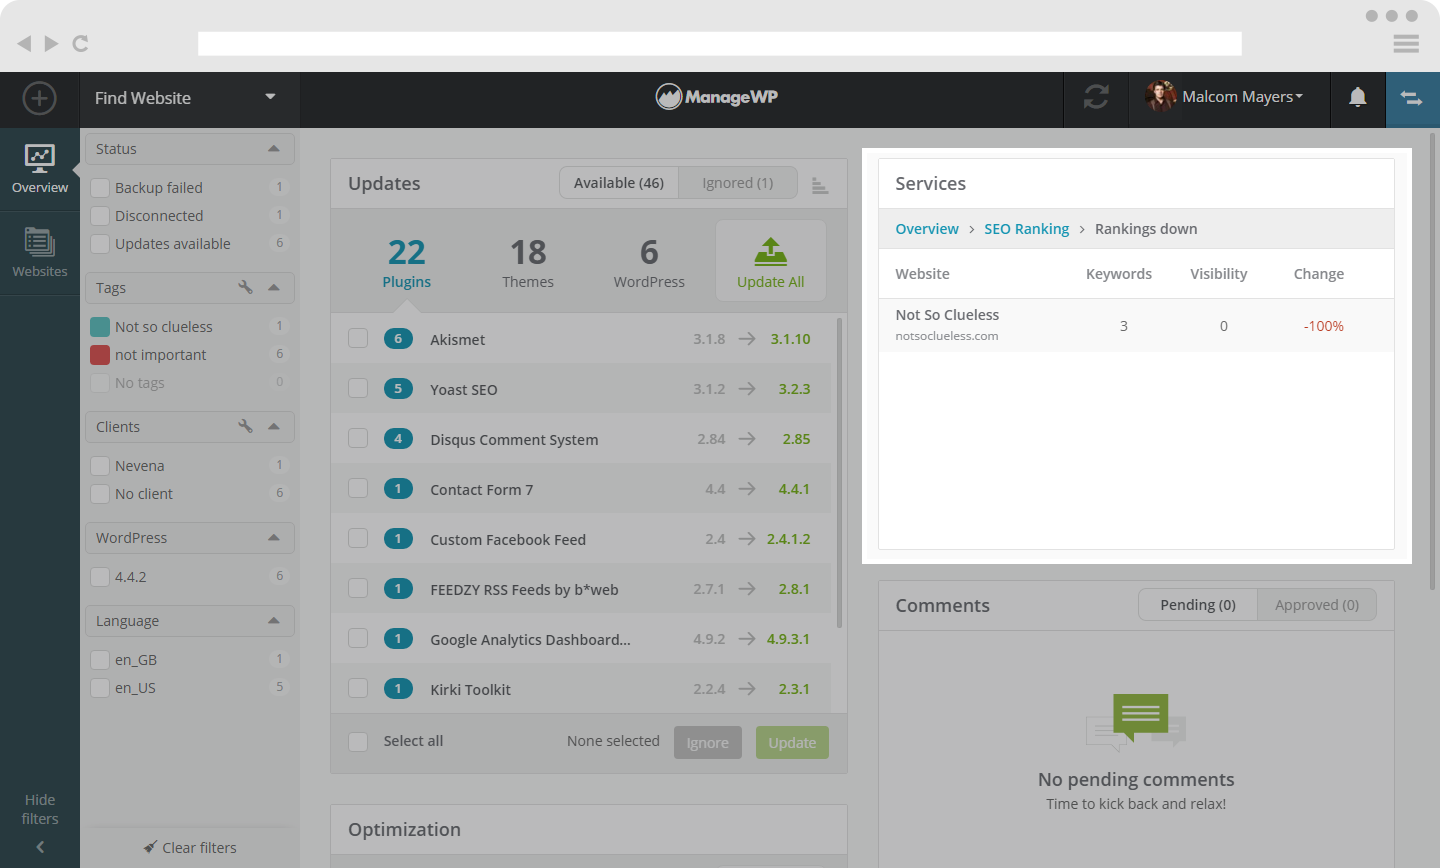1440x868 pixels.
Task: Open the notifications bell
Action: click(x=1357, y=97)
